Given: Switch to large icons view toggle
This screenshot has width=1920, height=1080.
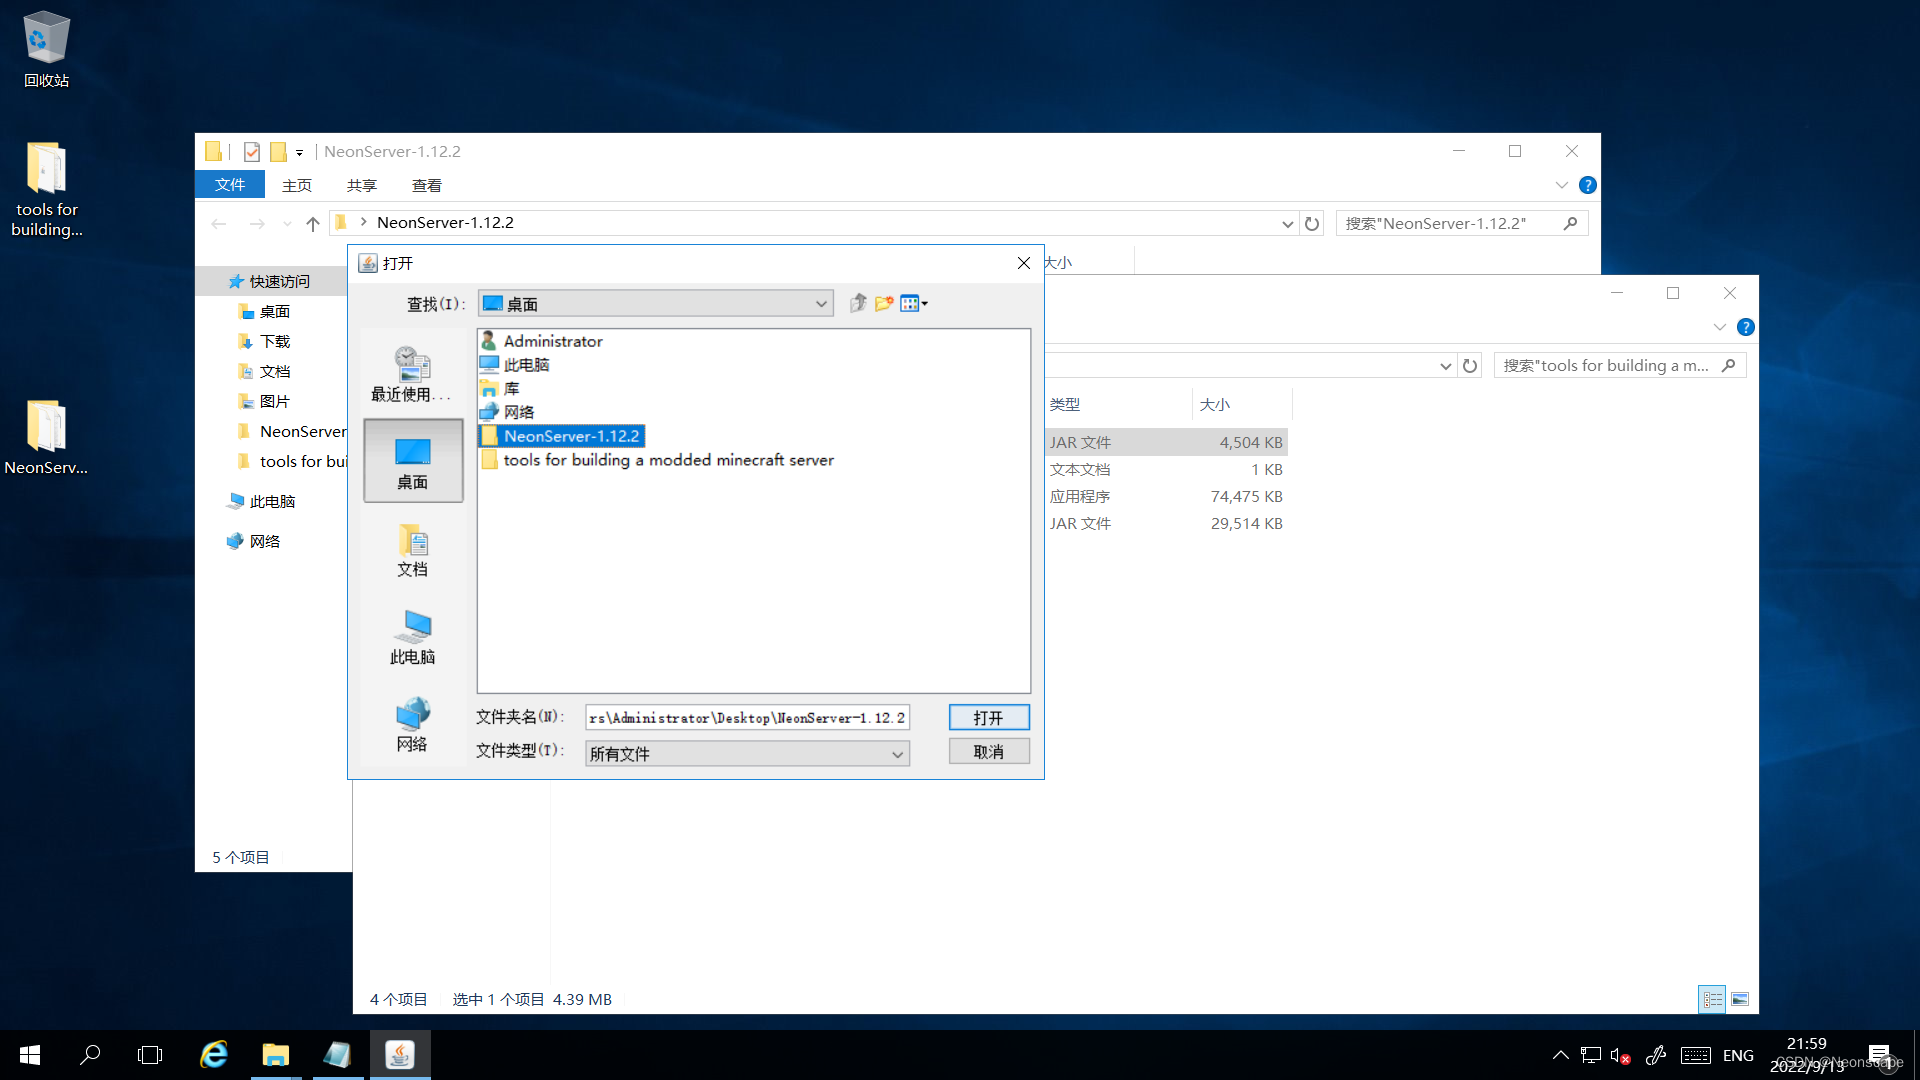Looking at the screenshot, I should pyautogui.click(x=1740, y=999).
